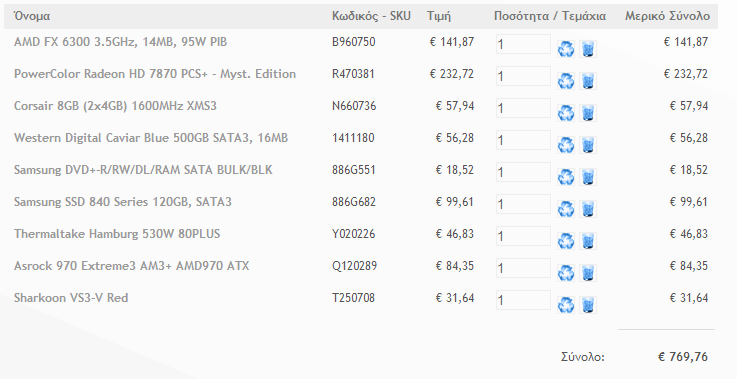Open Thermaltake Hamburg 530W 80PLUS link

pos(117,234)
